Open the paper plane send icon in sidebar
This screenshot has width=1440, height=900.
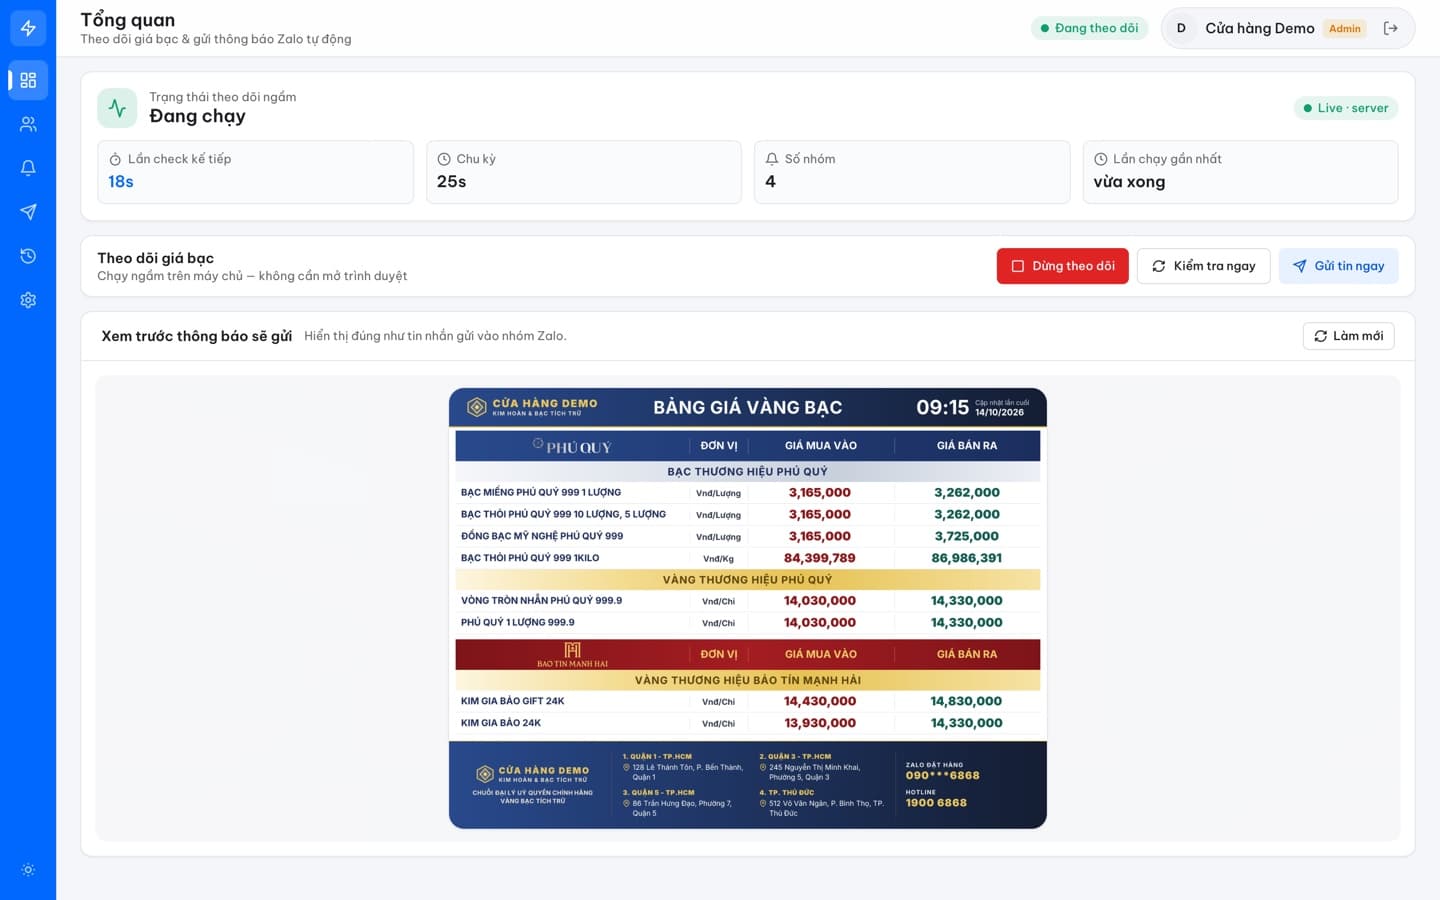tap(28, 212)
